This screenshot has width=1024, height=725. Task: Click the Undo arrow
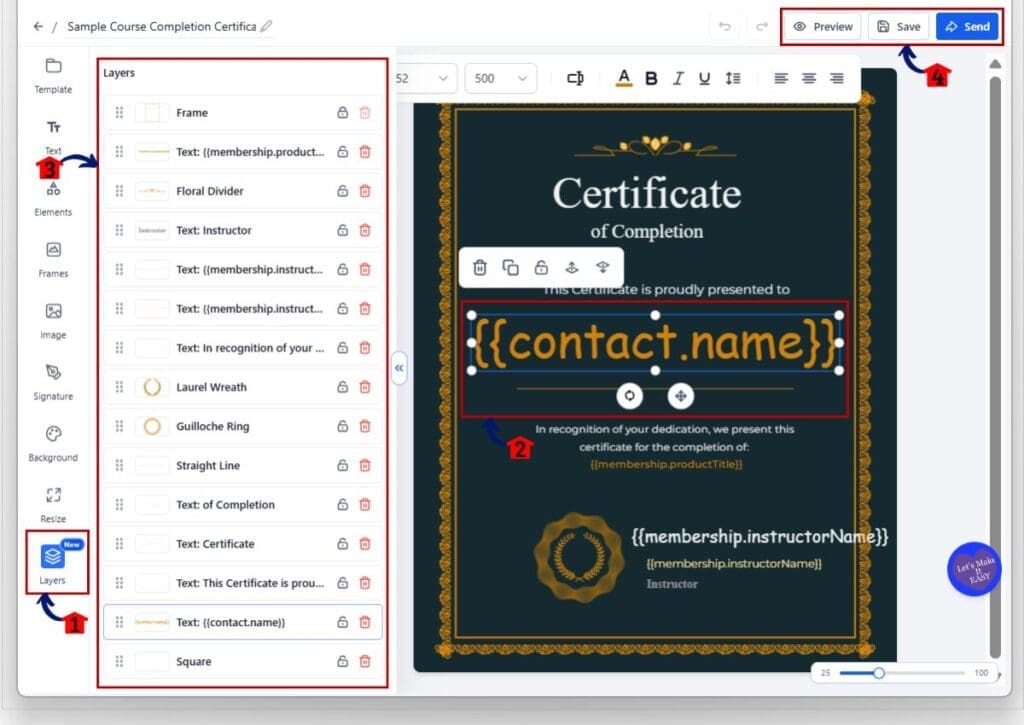pyautogui.click(x=724, y=26)
